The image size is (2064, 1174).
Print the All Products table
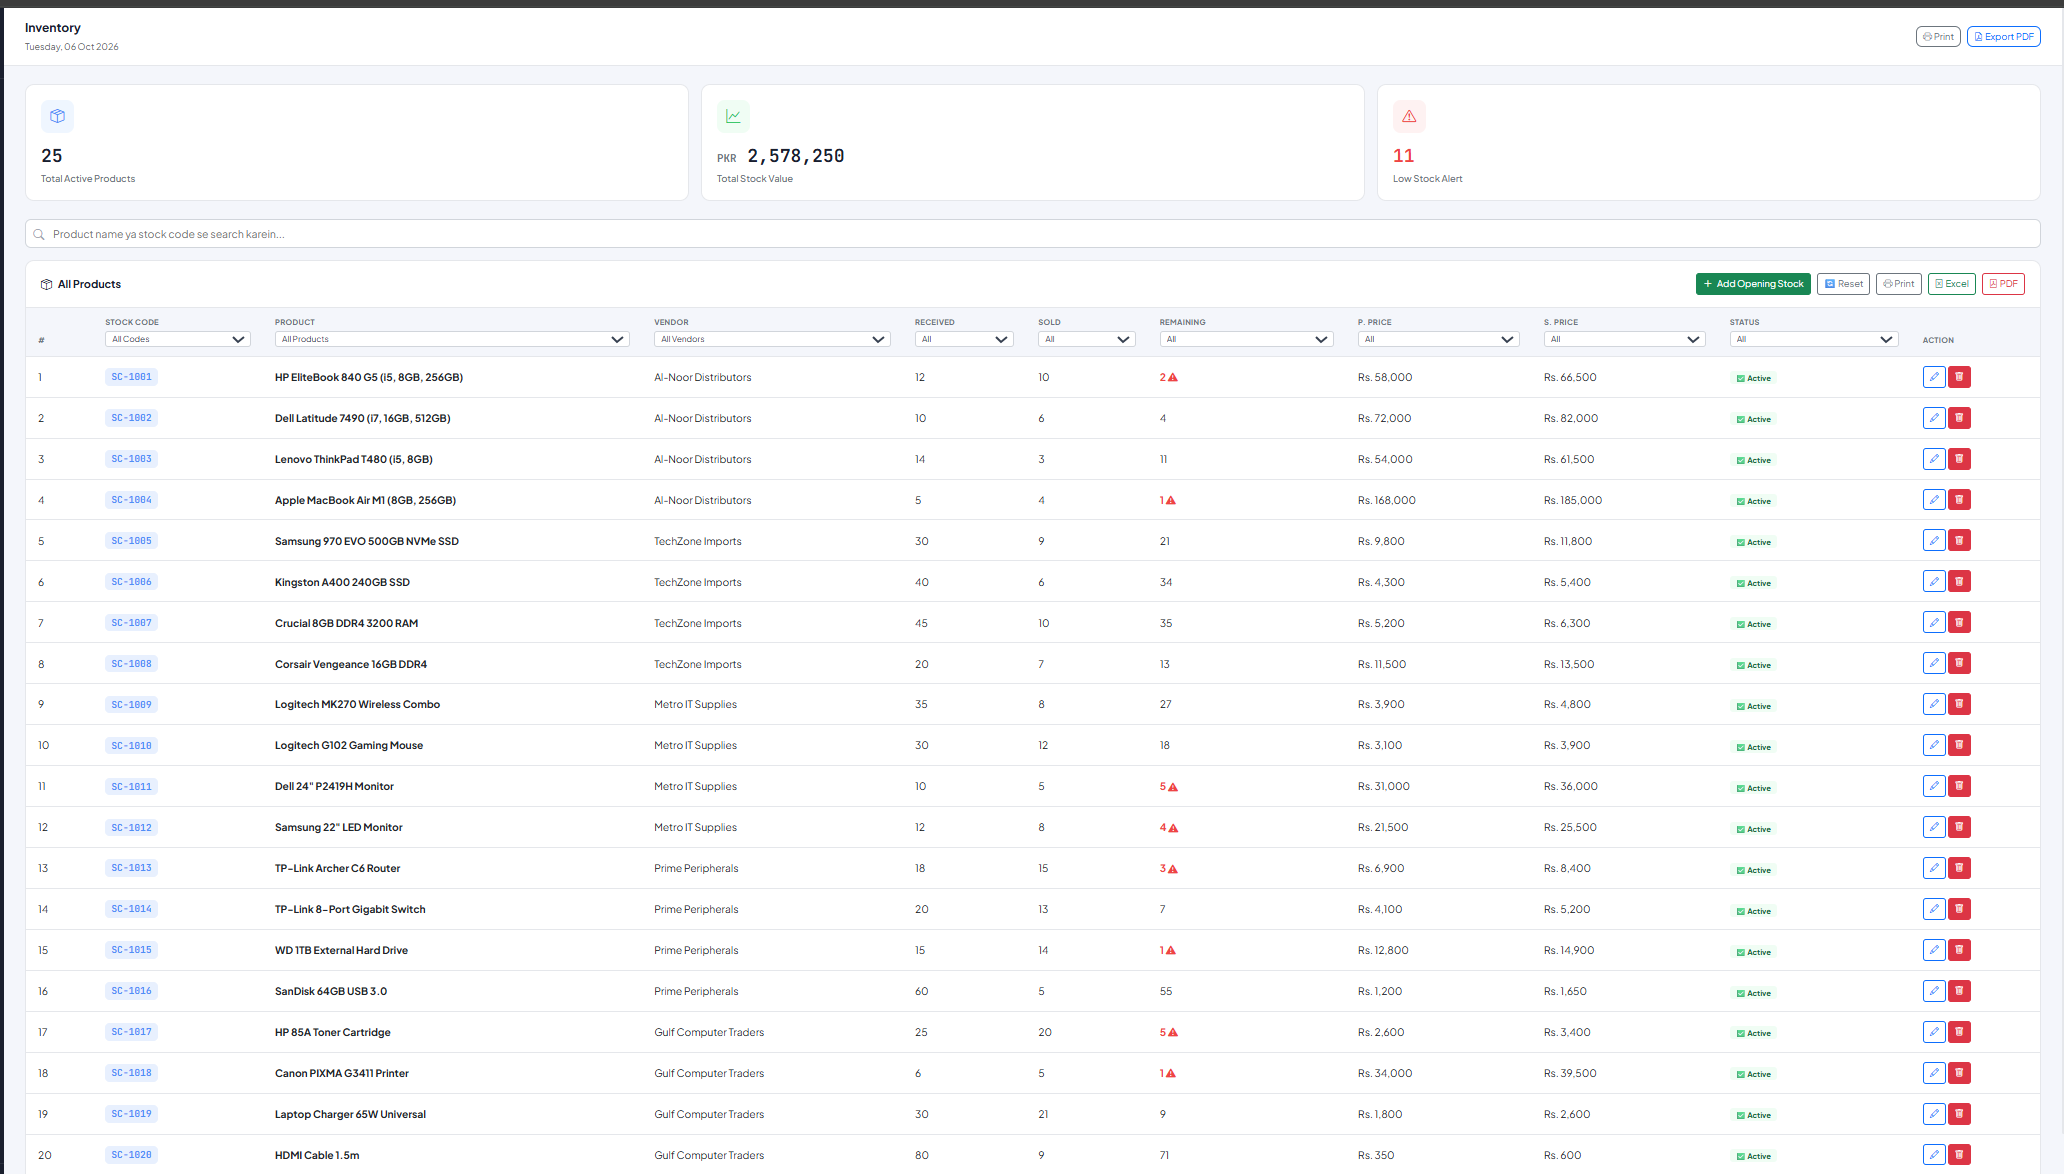(x=1898, y=284)
